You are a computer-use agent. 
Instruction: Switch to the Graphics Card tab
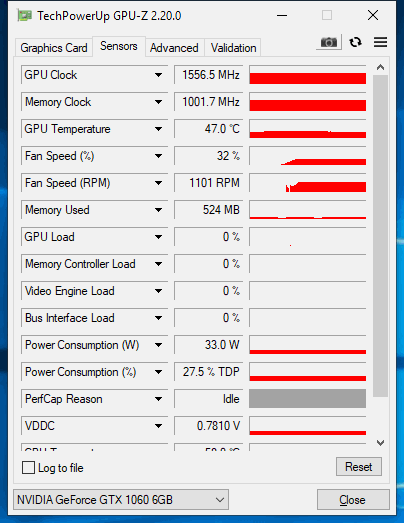point(54,48)
